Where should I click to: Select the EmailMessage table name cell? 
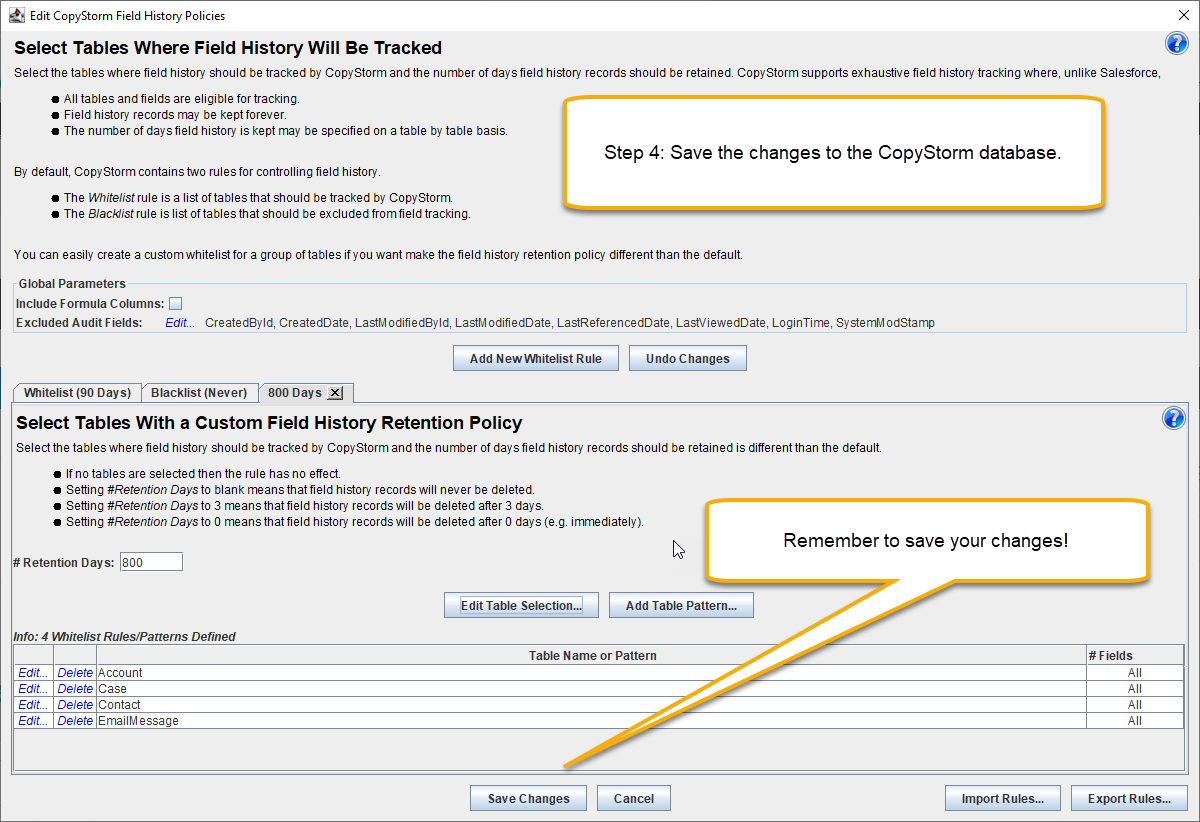pyautogui.click(x=591, y=721)
